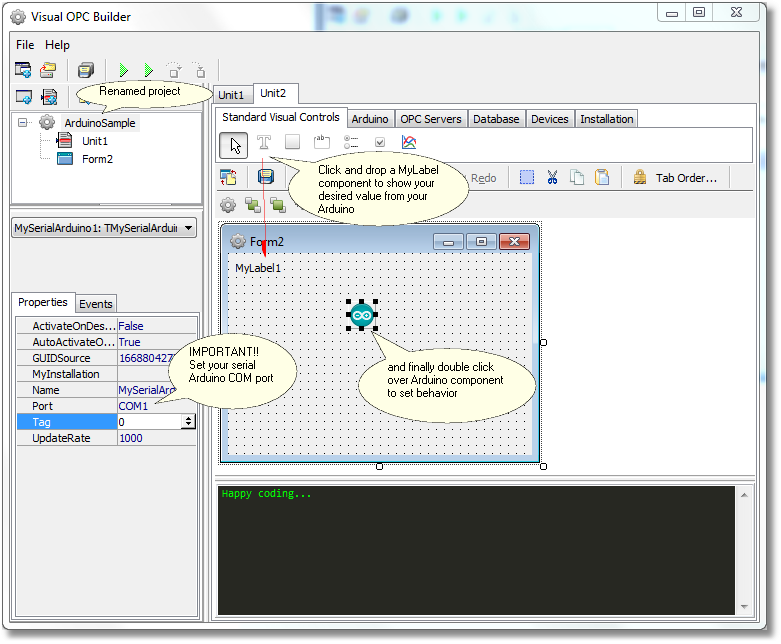Open the Database palette tab

[x=496, y=119]
